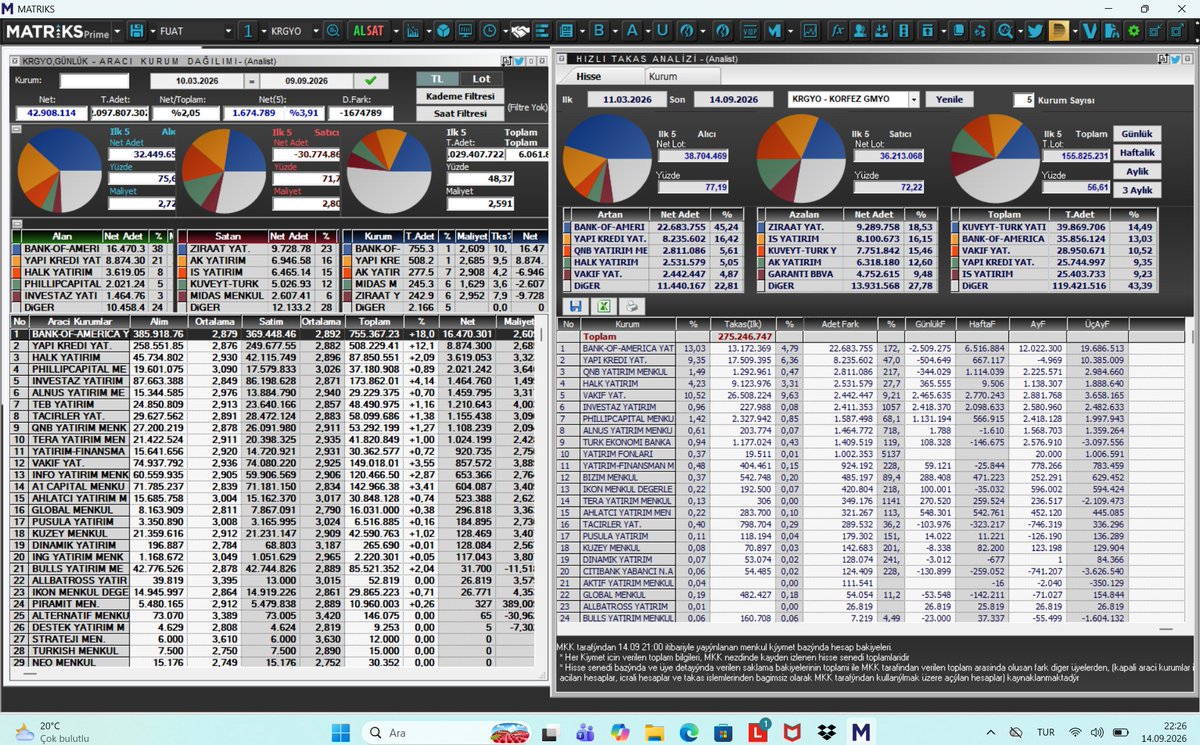Open the page number 1 dropdown arrow
1200x745 pixels.
pyautogui.click(x=264, y=31)
